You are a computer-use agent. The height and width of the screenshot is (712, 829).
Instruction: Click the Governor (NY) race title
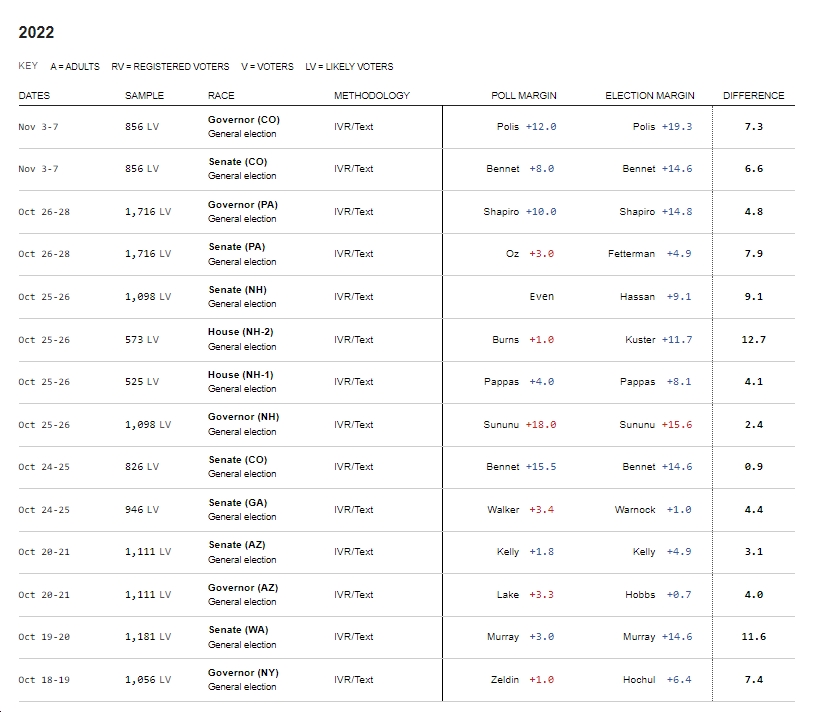pyautogui.click(x=243, y=673)
